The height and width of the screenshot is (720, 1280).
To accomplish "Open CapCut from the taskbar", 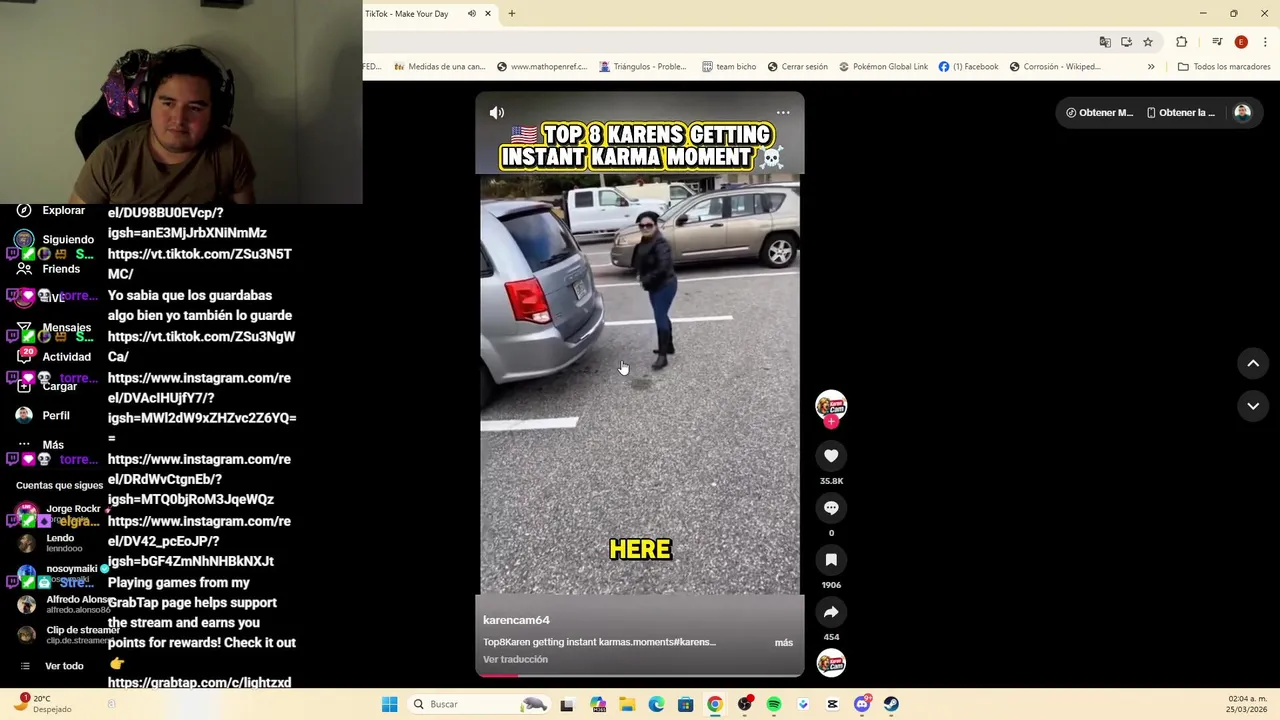I will pos(832,704).
